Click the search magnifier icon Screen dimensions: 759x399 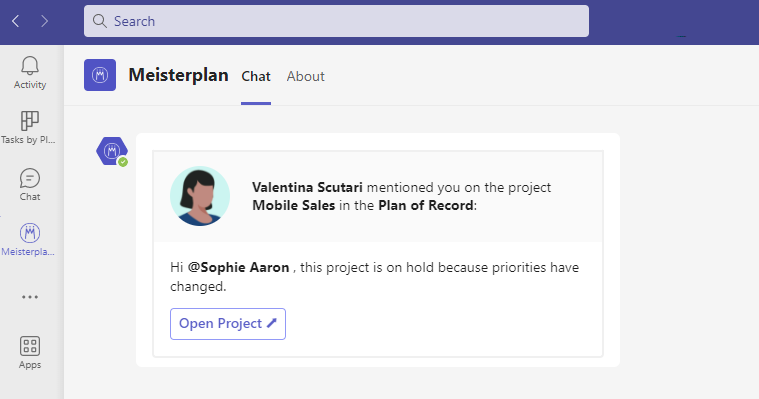[x=100, y=21]
